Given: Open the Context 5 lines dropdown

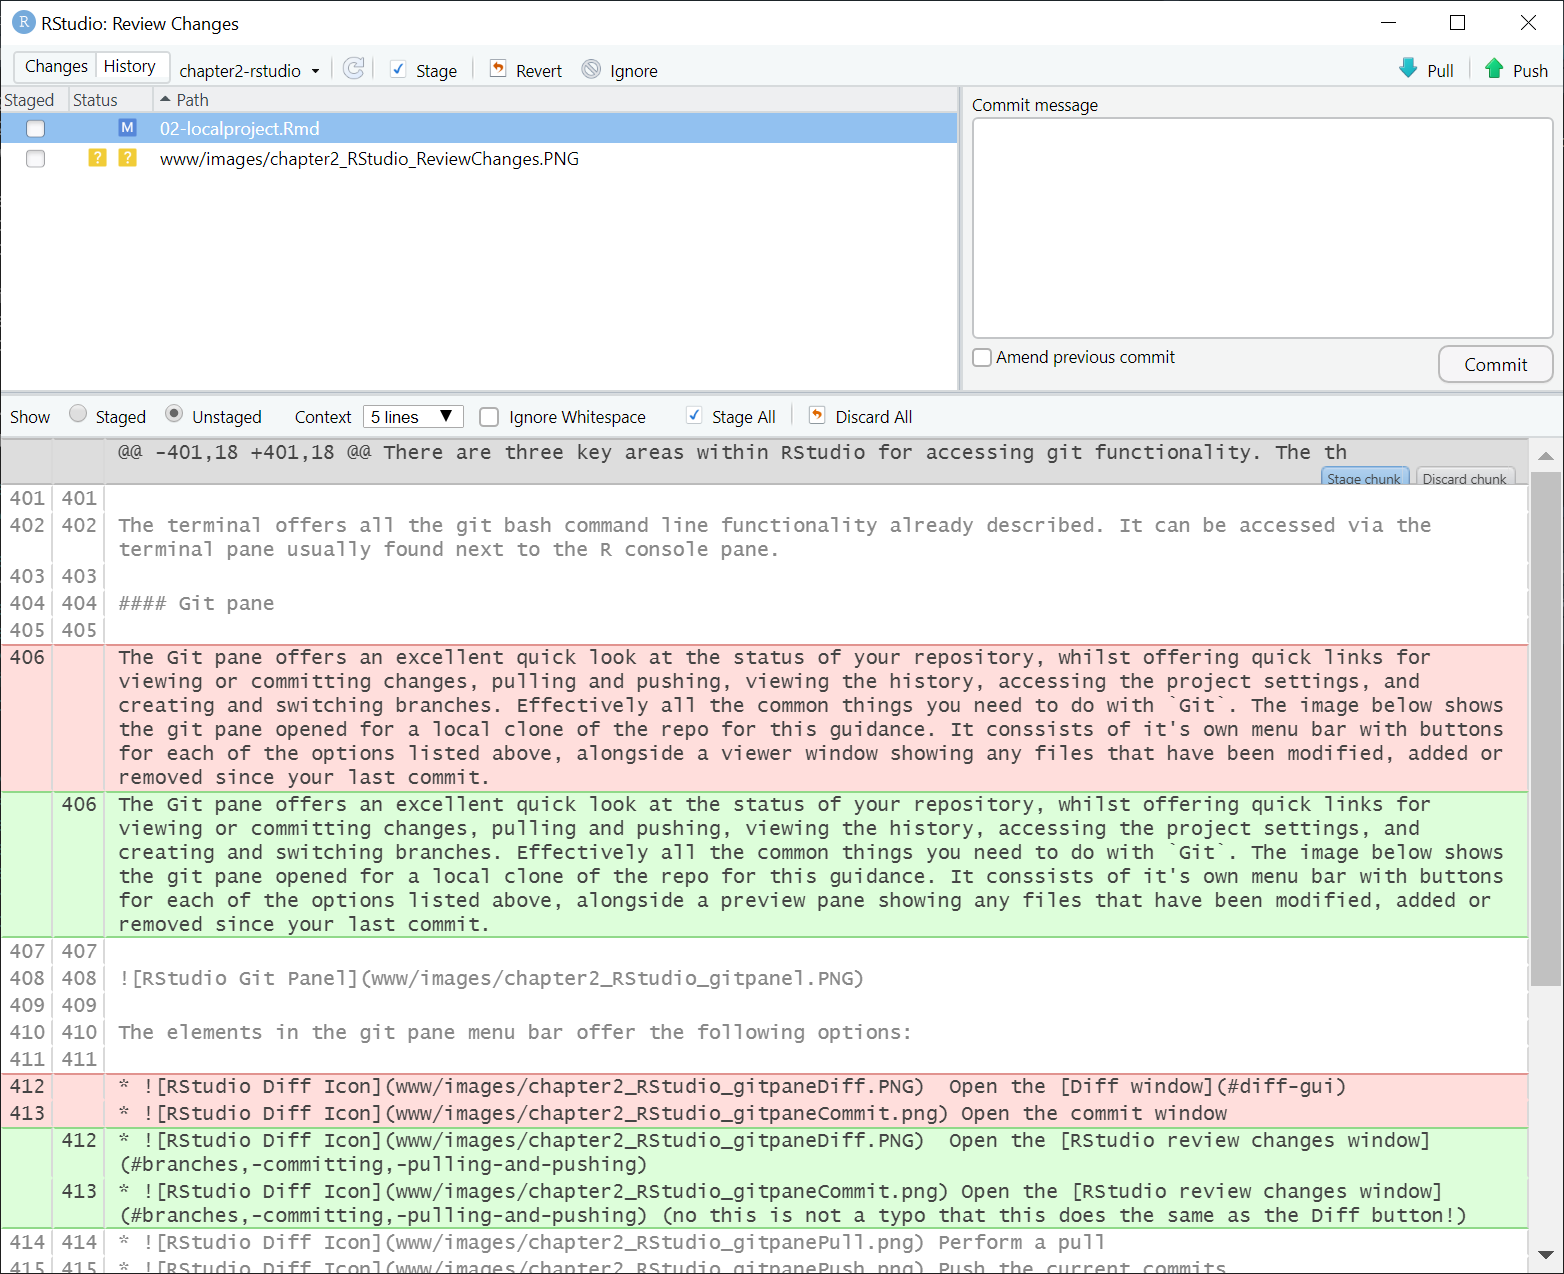Looking at the screenshot, I should (x=412, y=416).
